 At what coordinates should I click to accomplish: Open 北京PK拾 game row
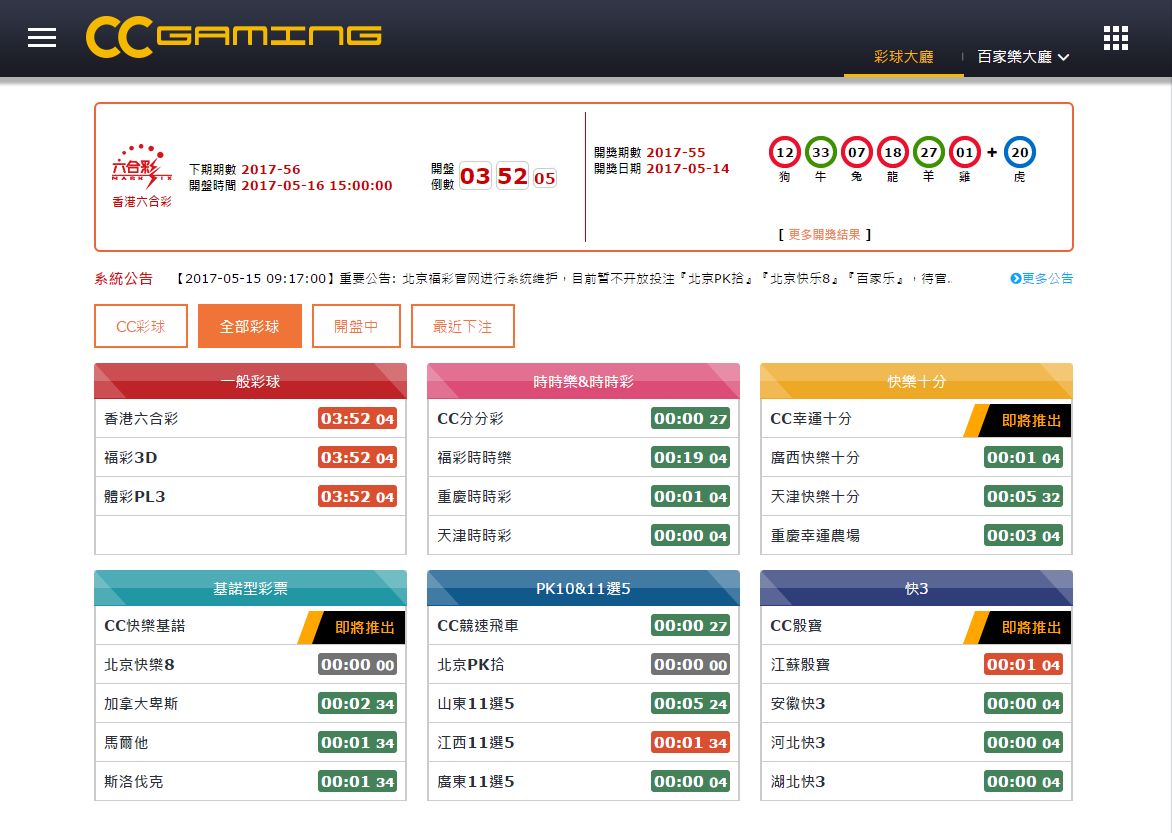click(583, 665)
